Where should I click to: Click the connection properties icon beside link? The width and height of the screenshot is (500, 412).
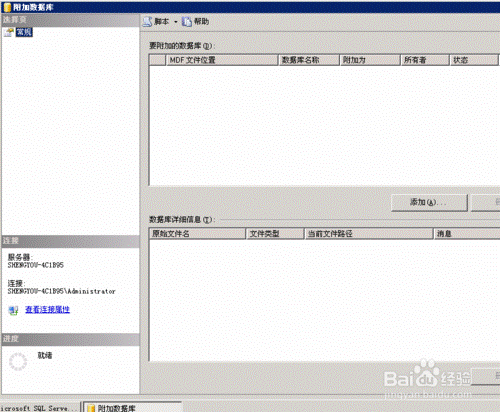point(13,310)
